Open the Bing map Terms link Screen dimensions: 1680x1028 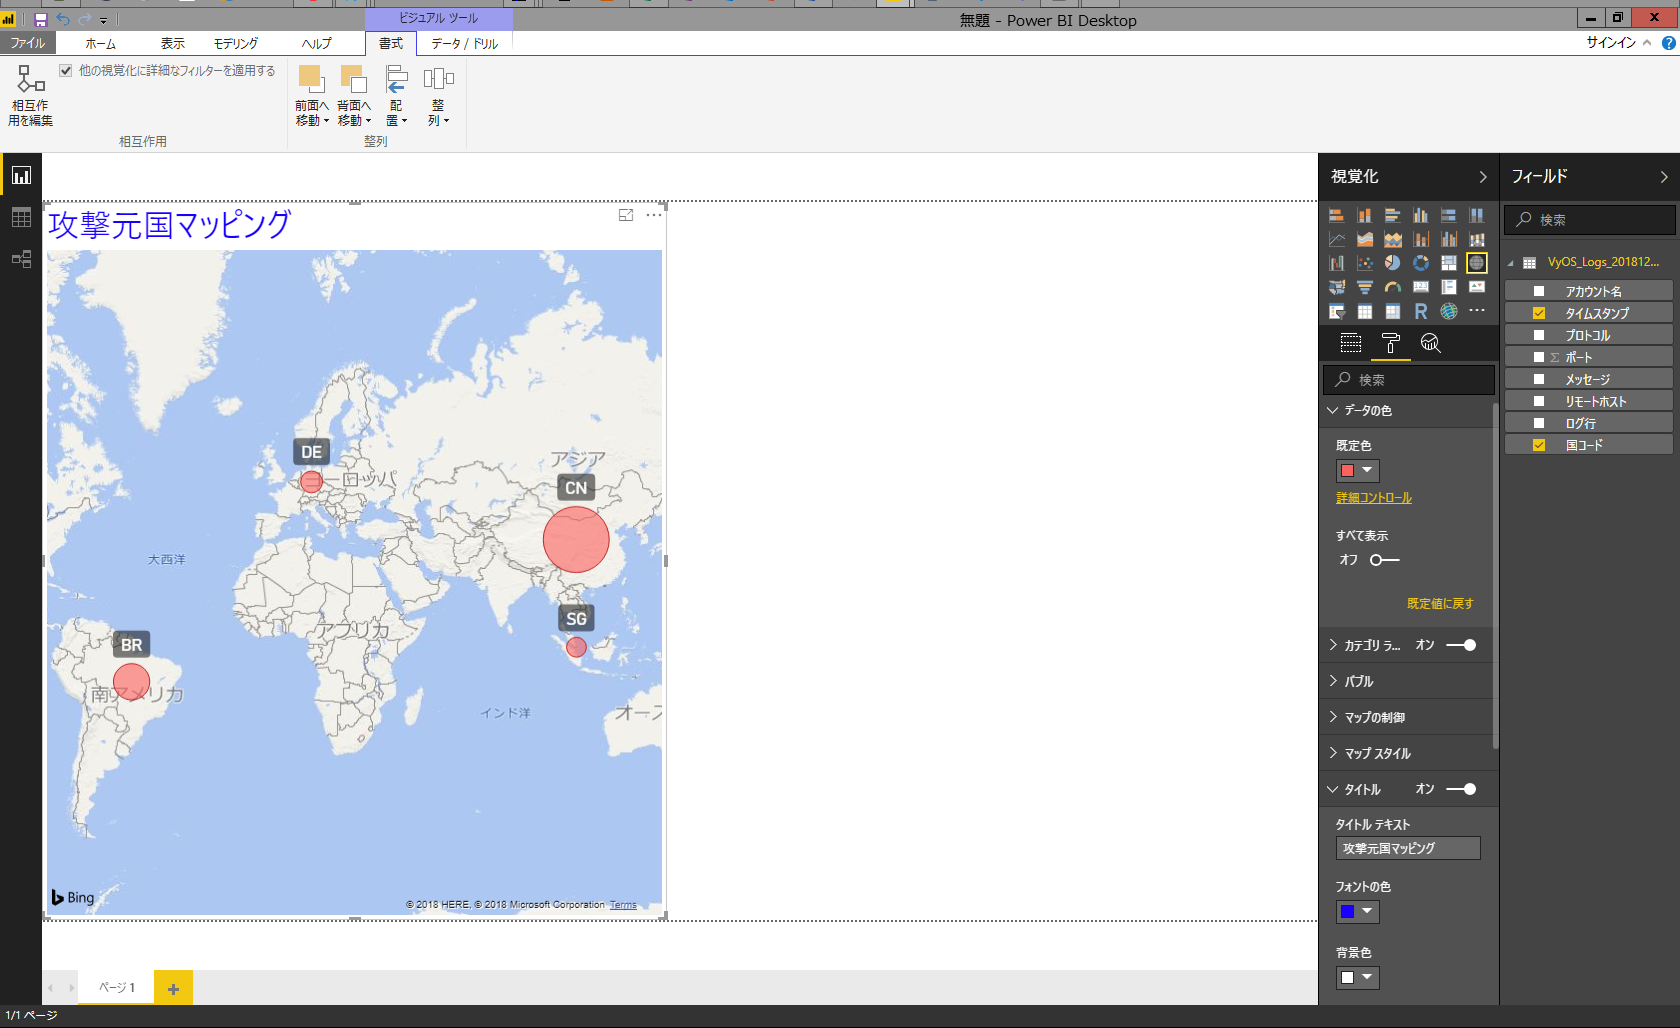[x=623, y=905]
